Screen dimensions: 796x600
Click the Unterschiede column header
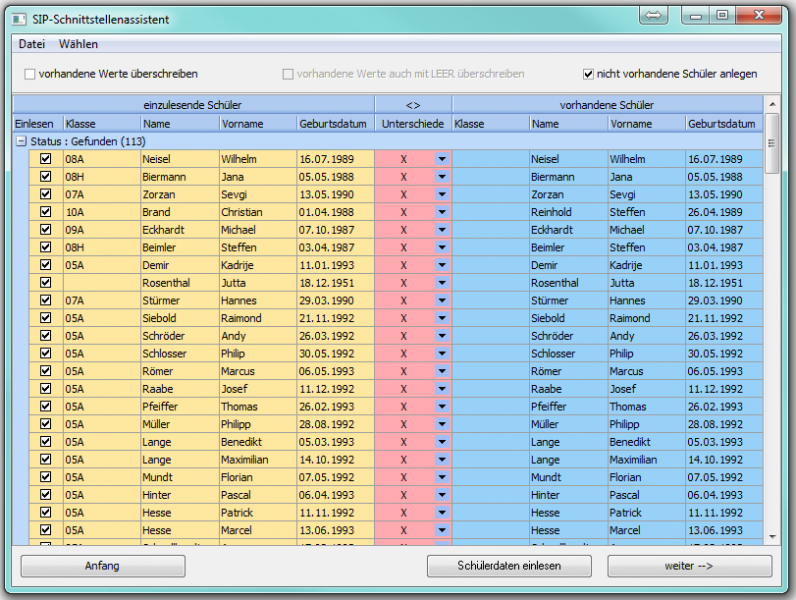pos(413,123)
